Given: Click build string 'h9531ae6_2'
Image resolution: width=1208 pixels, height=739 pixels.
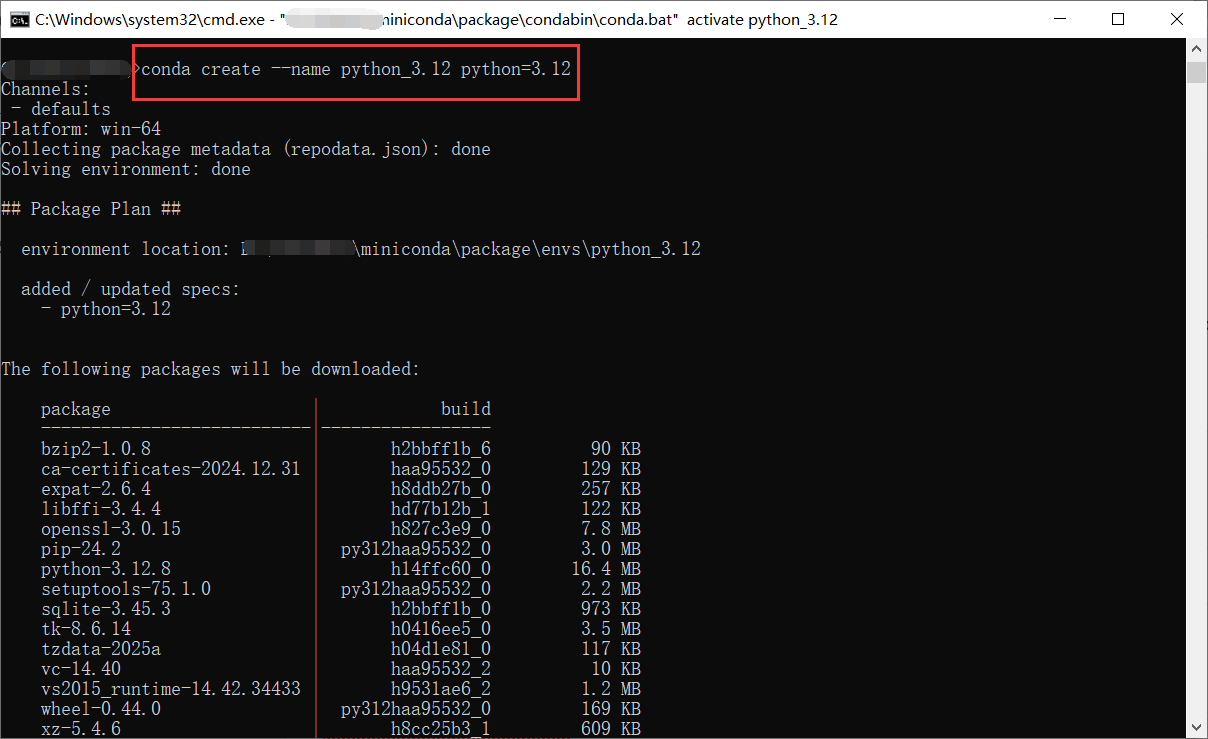Looking at the screenshot, I should (x=441, y=689).
